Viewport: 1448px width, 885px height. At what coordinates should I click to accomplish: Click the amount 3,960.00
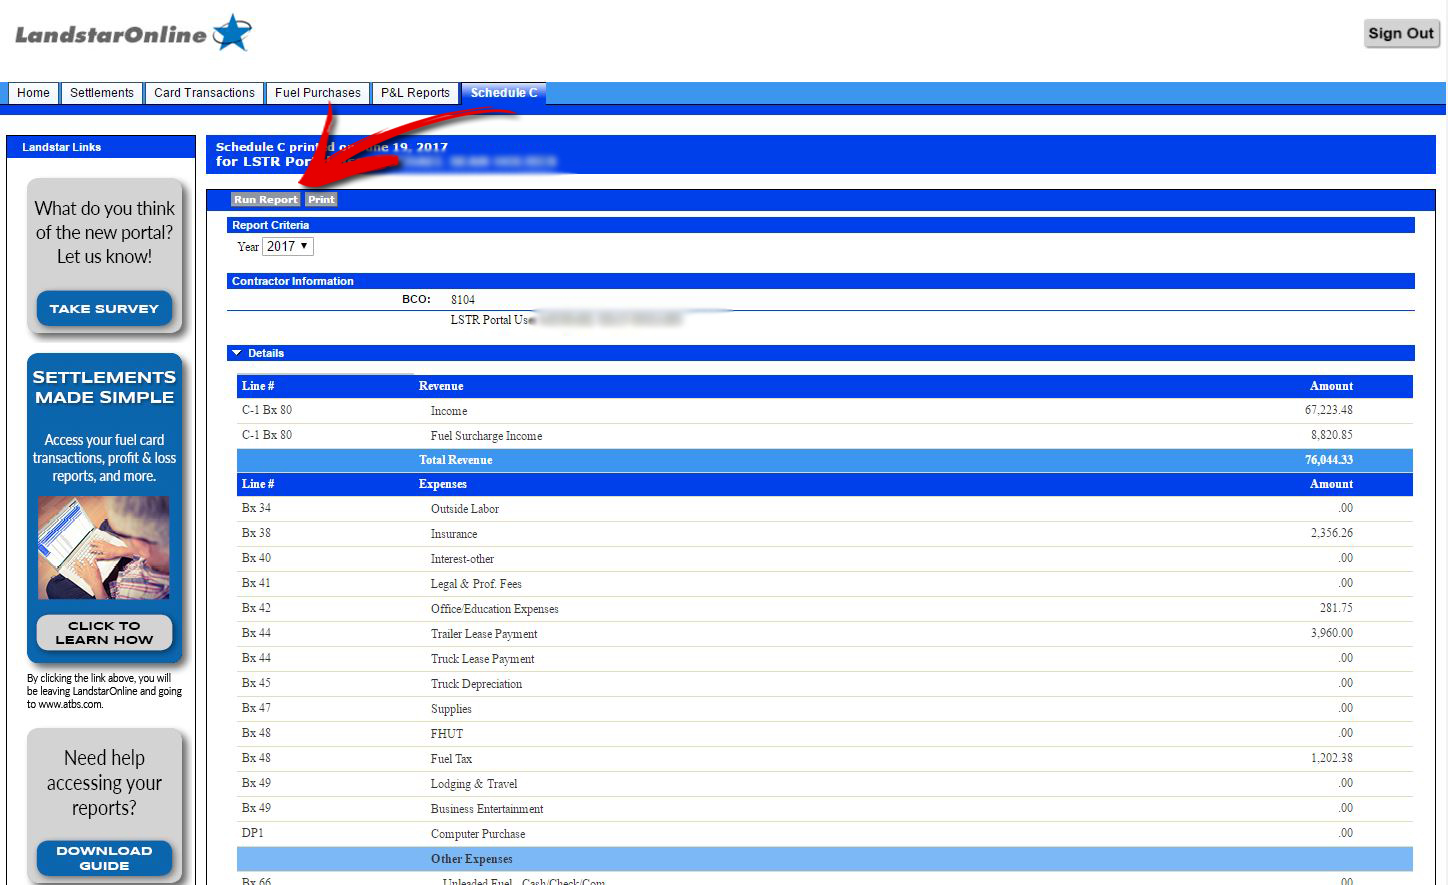1332,633
